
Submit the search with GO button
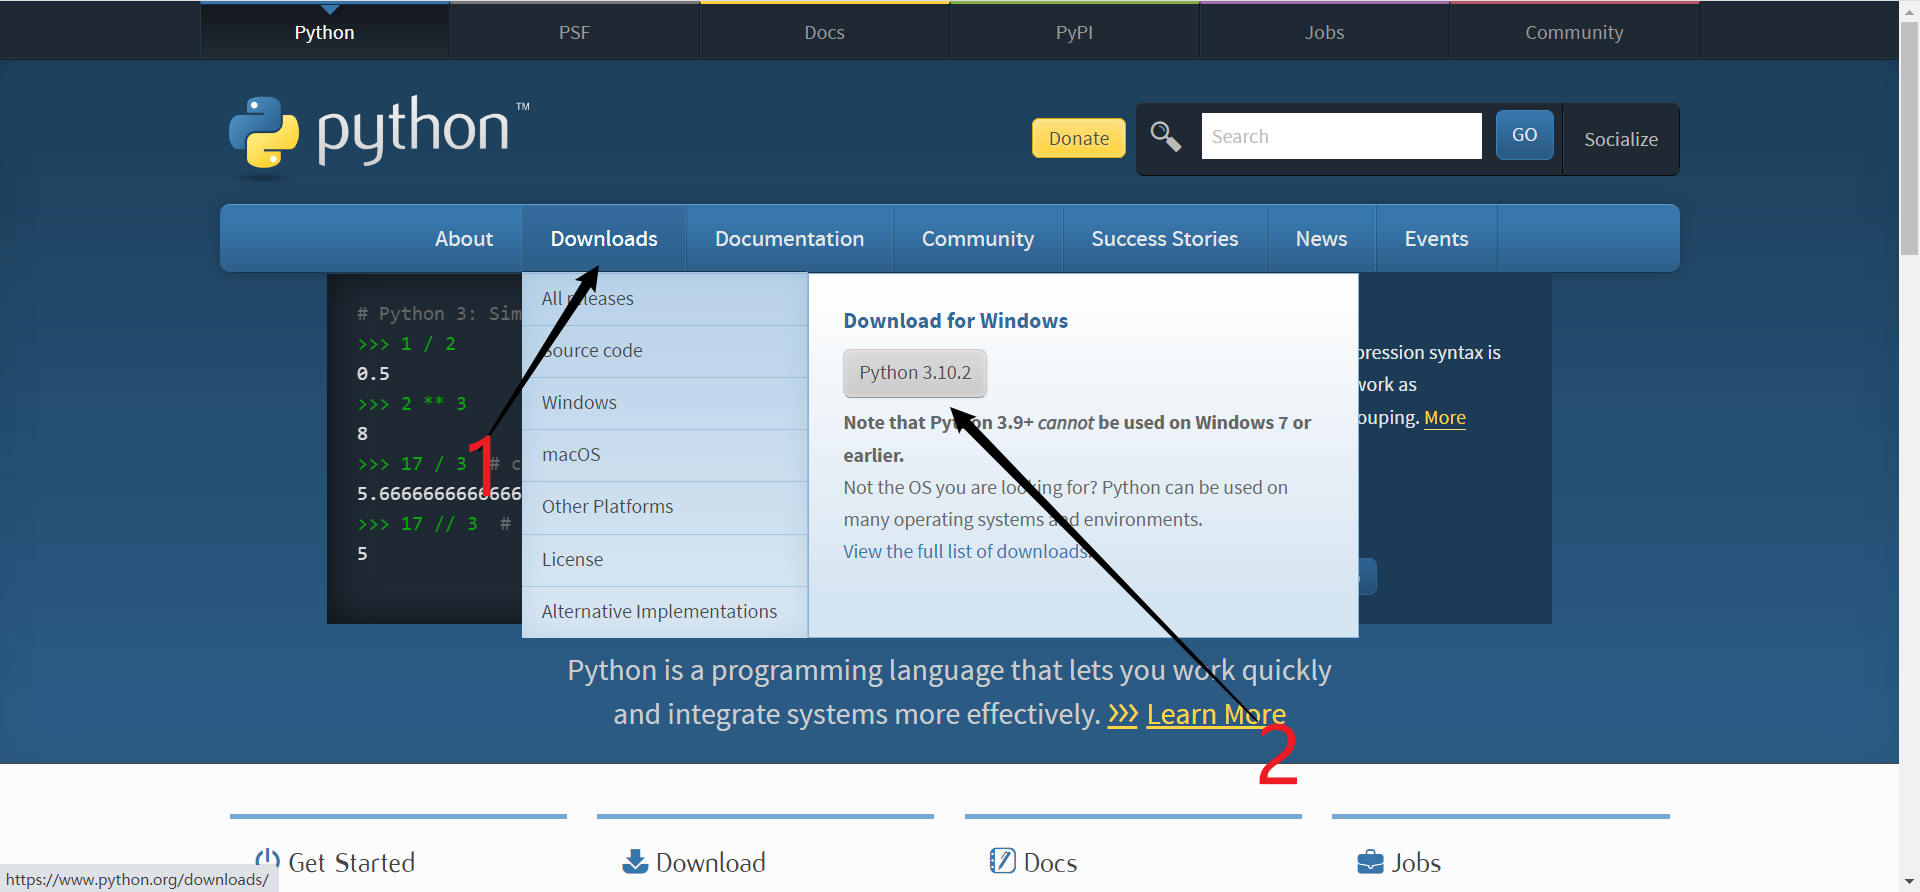[x=1524, y=135]
